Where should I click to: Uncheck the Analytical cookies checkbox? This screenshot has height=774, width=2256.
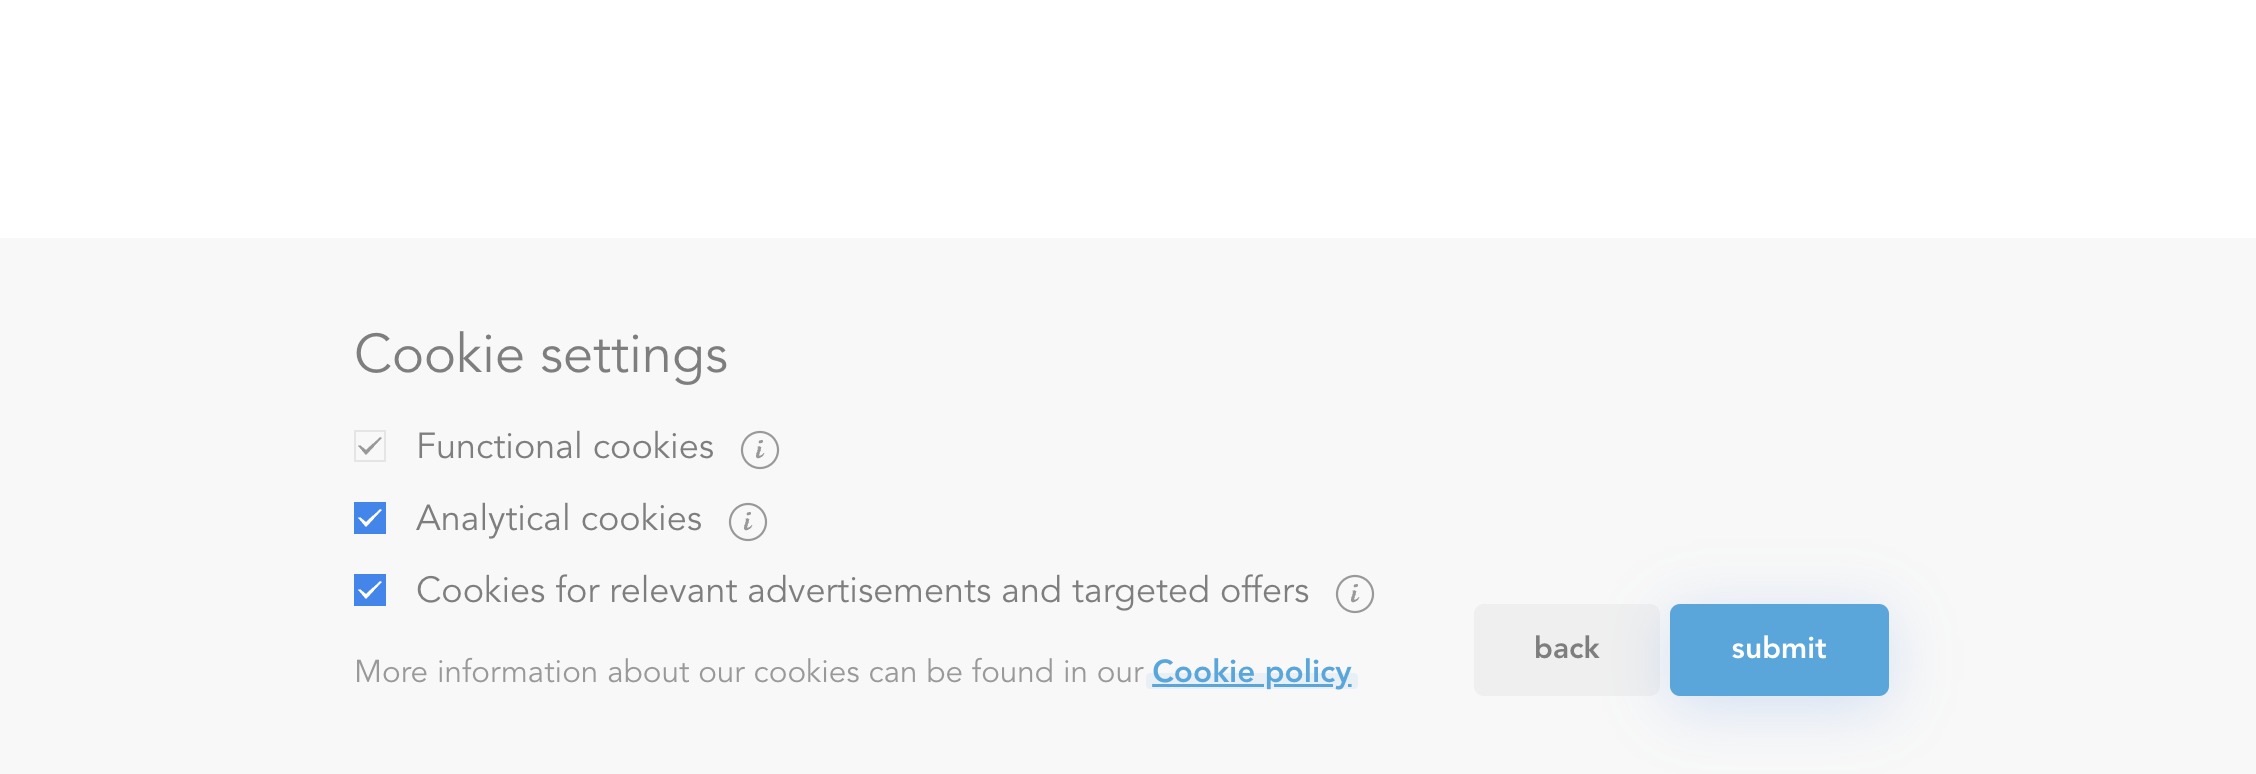coord(370,518)
